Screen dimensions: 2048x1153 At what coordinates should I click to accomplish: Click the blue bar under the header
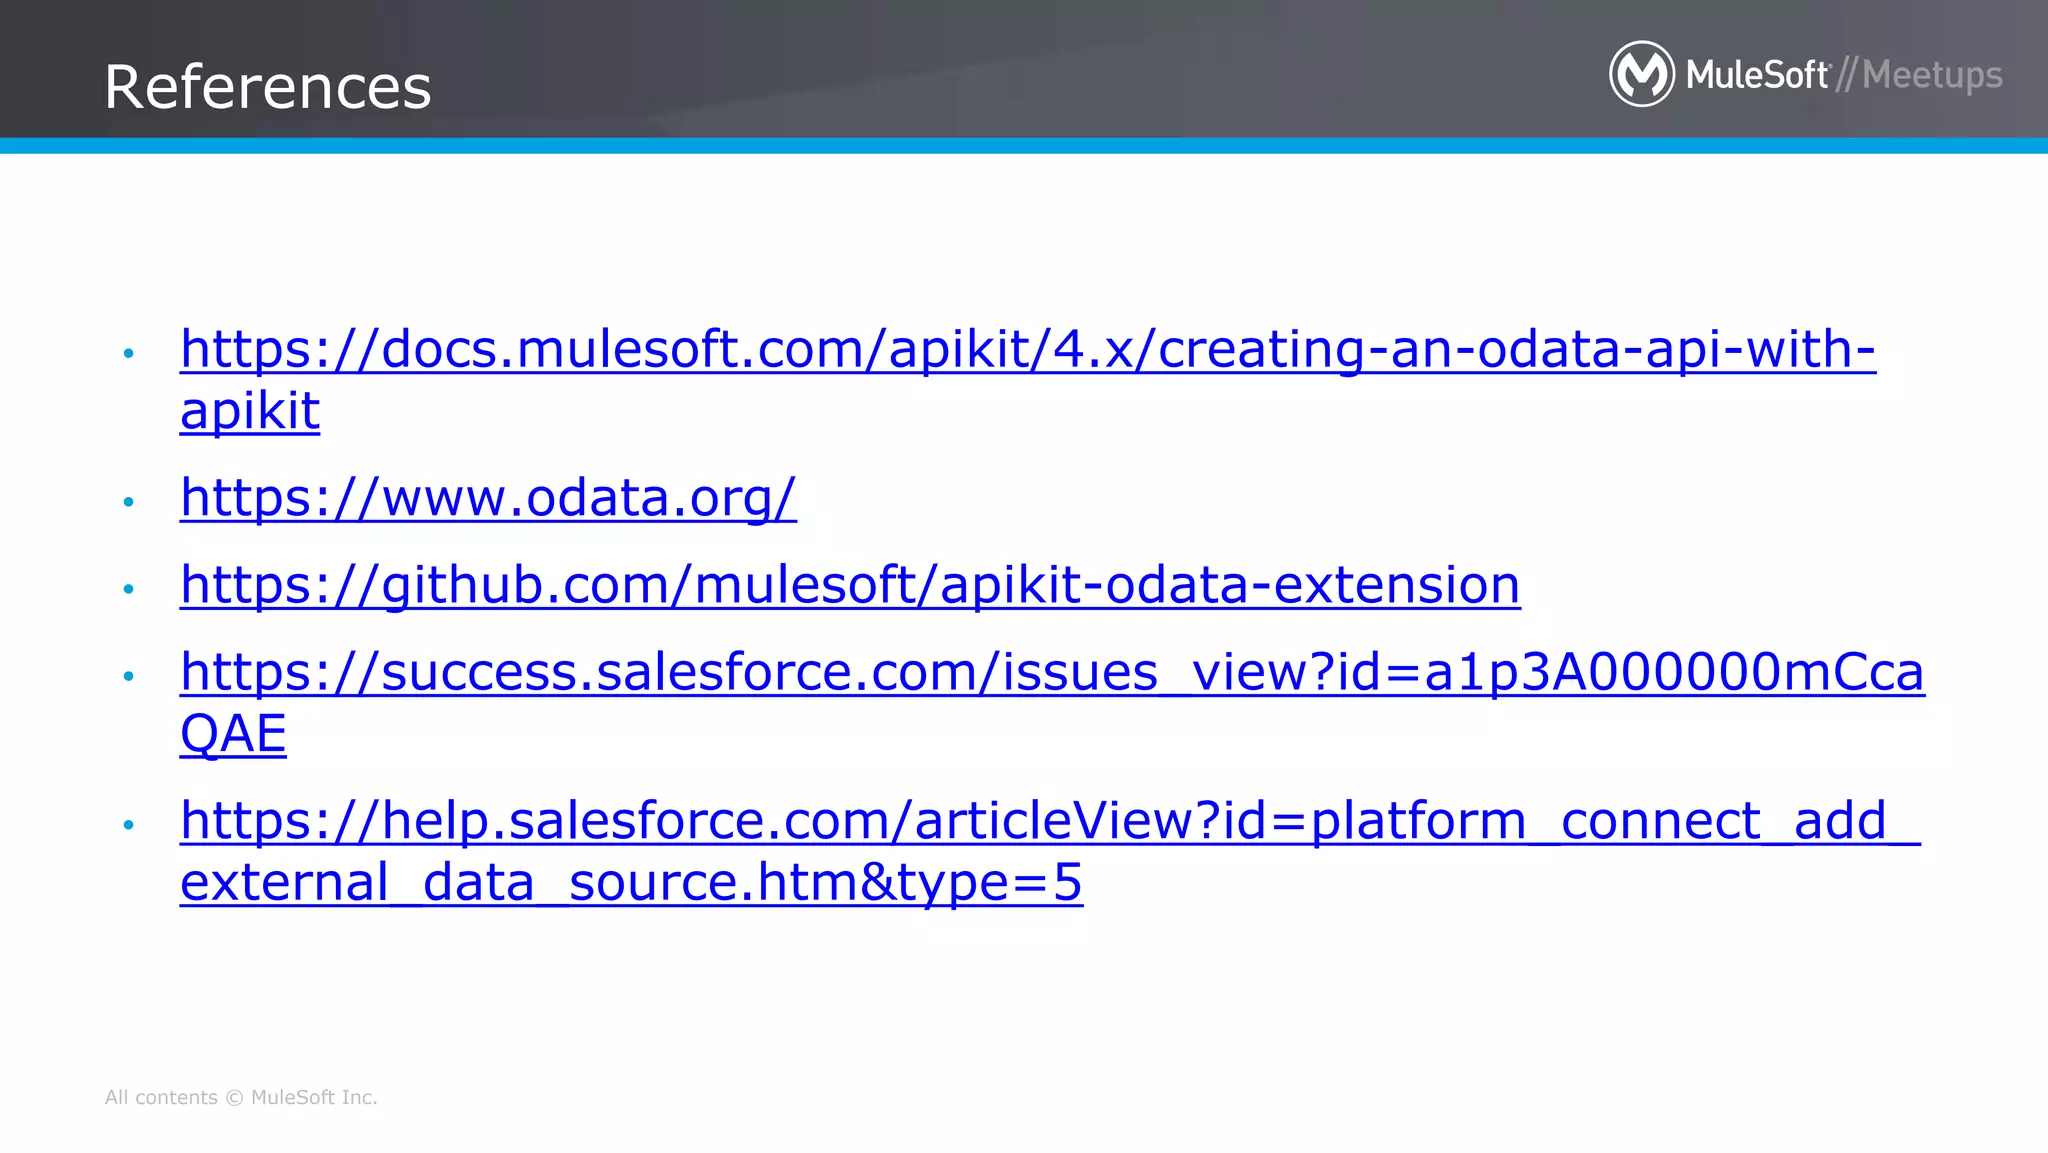pyautogui.click(x=1024, y=146)
